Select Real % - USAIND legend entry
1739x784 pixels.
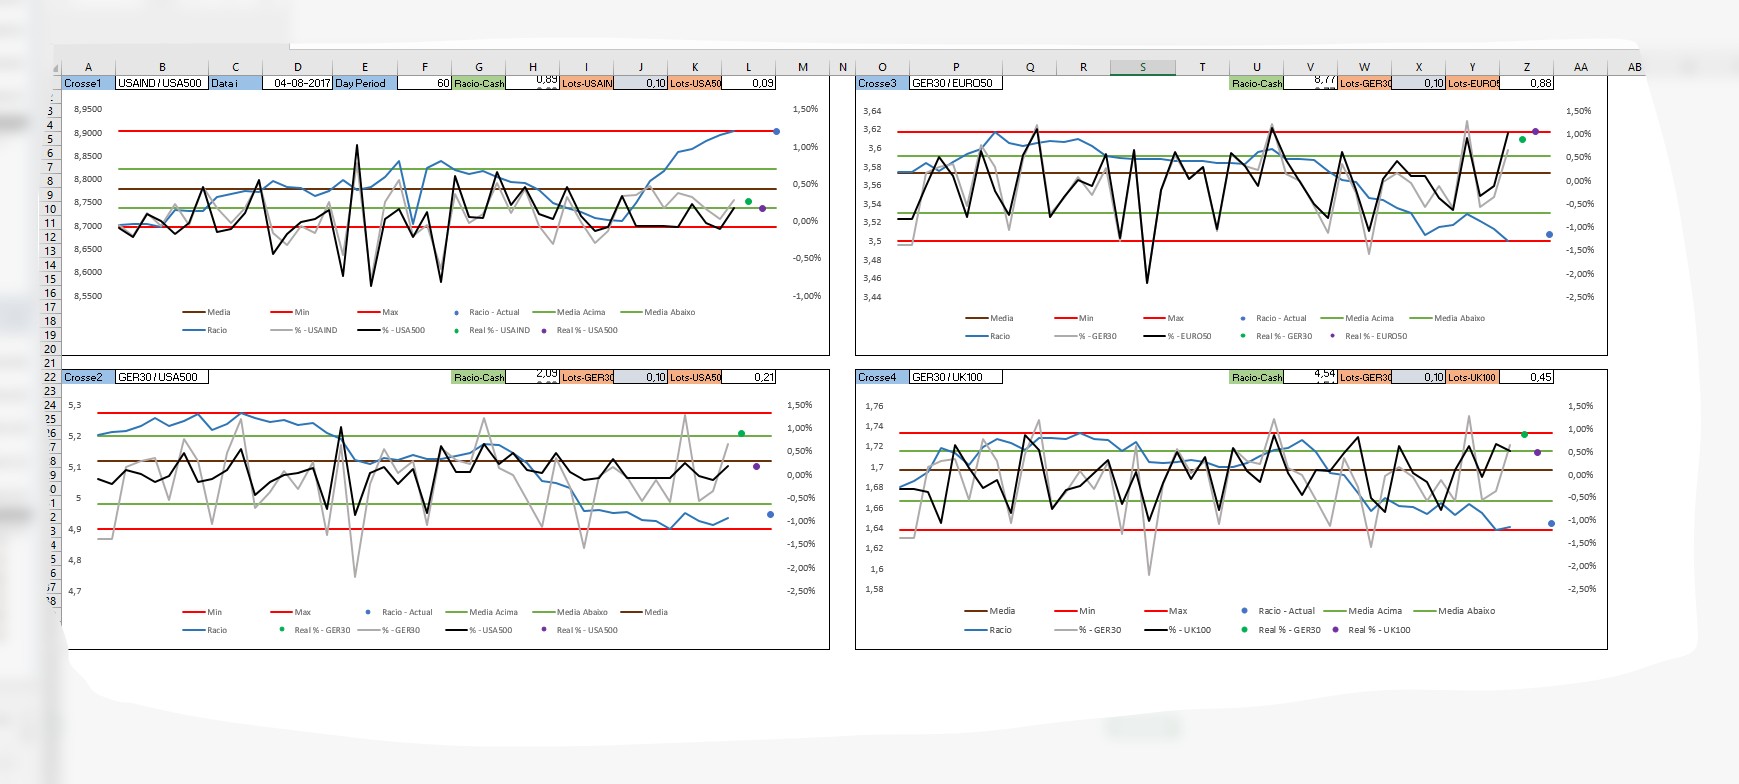[x=491, y=330]
